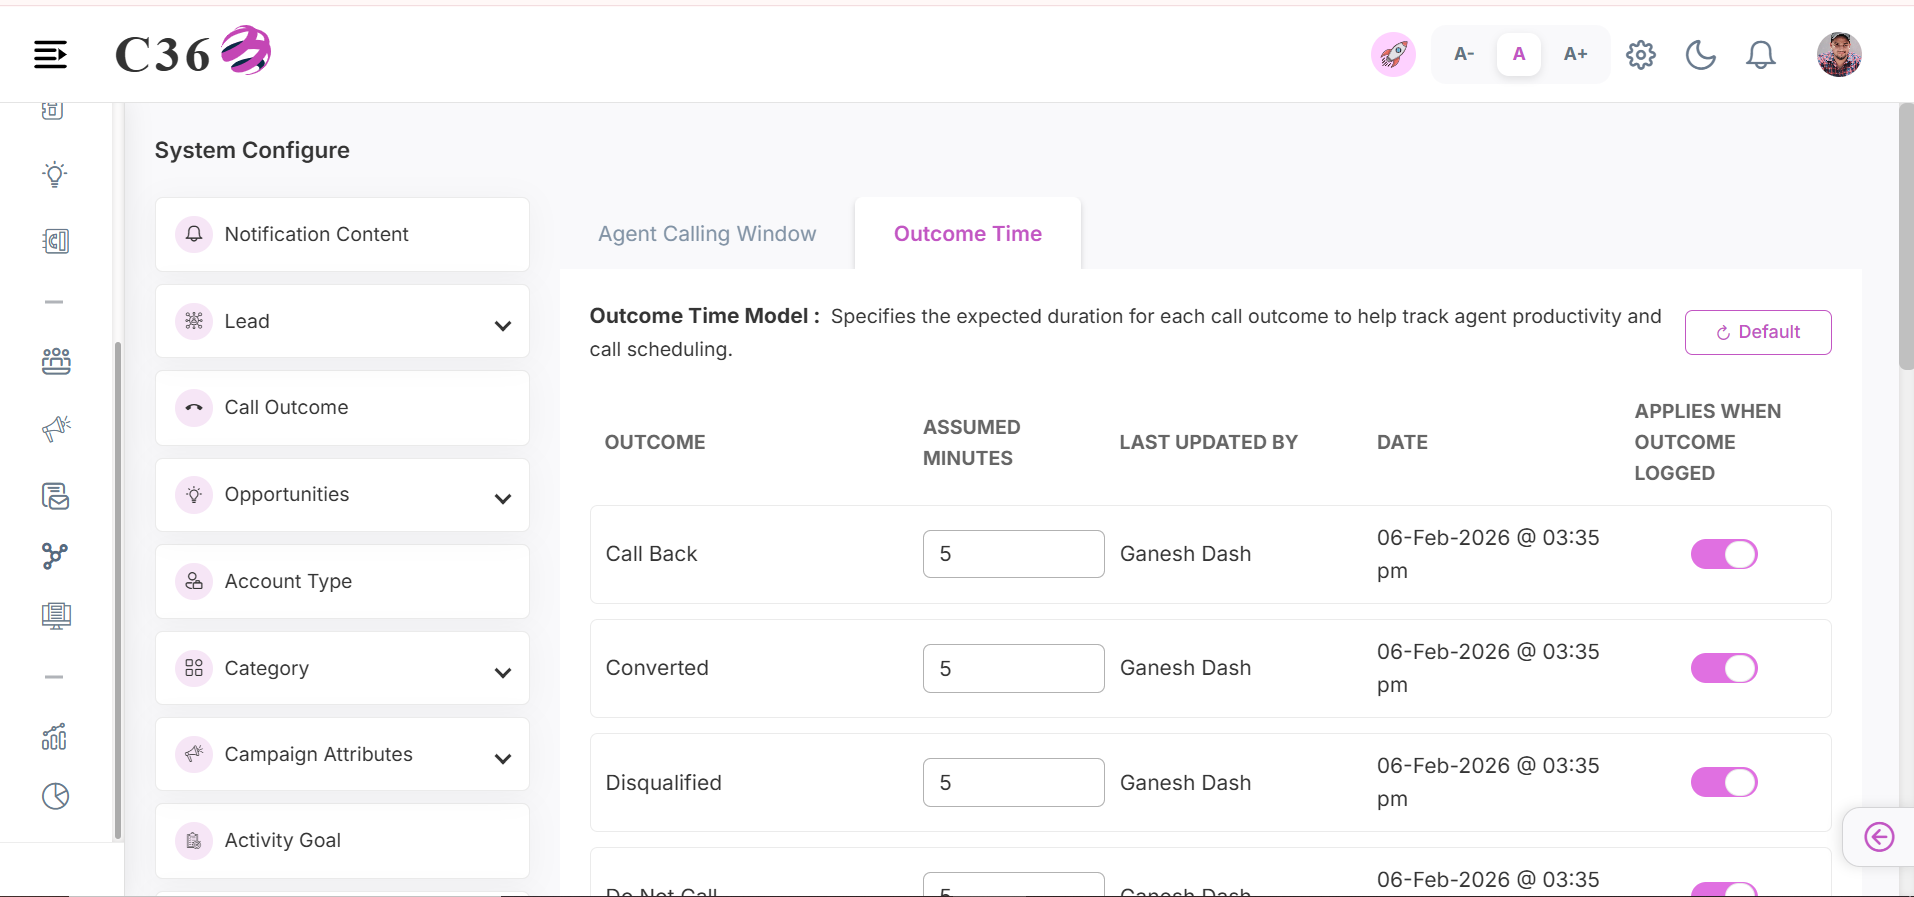
Task: Click the lightbulb icon beside Opportunities
Action: point(194,494)
